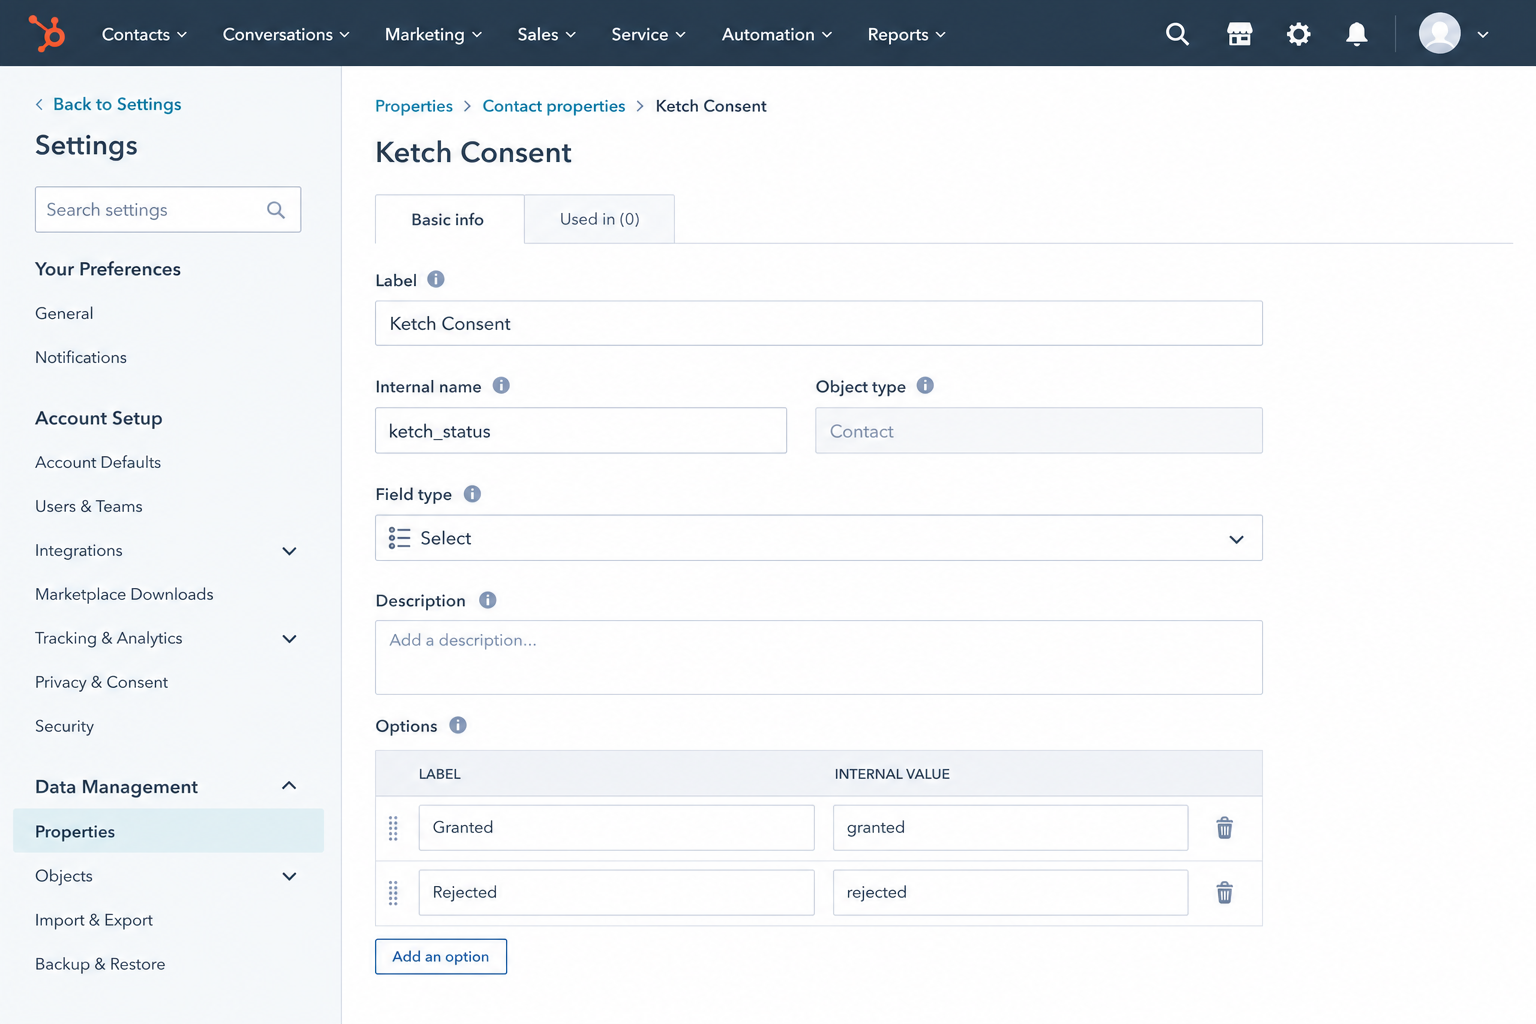Open the Properties breadcrumb link

pos(414,106)
